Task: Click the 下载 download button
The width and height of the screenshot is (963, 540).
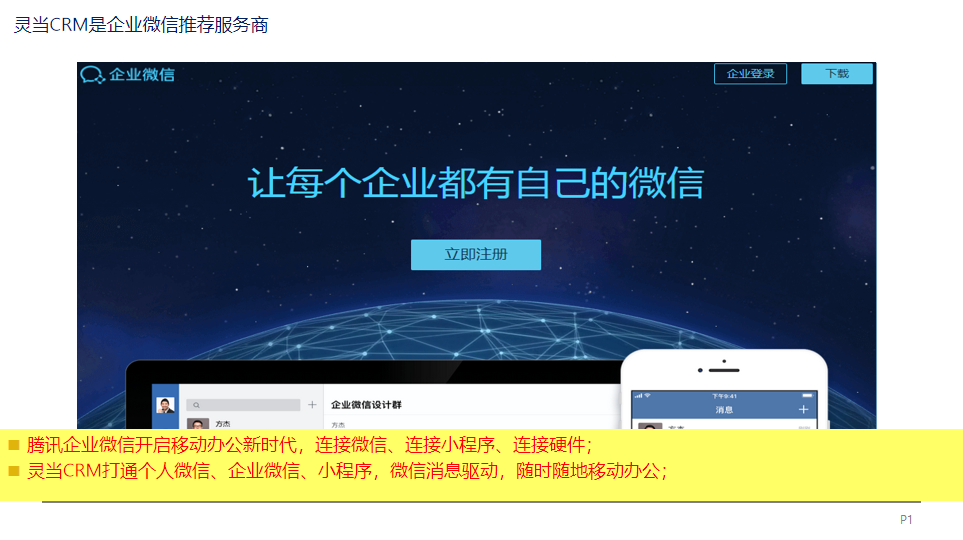Action: click(x=836, y=74)
